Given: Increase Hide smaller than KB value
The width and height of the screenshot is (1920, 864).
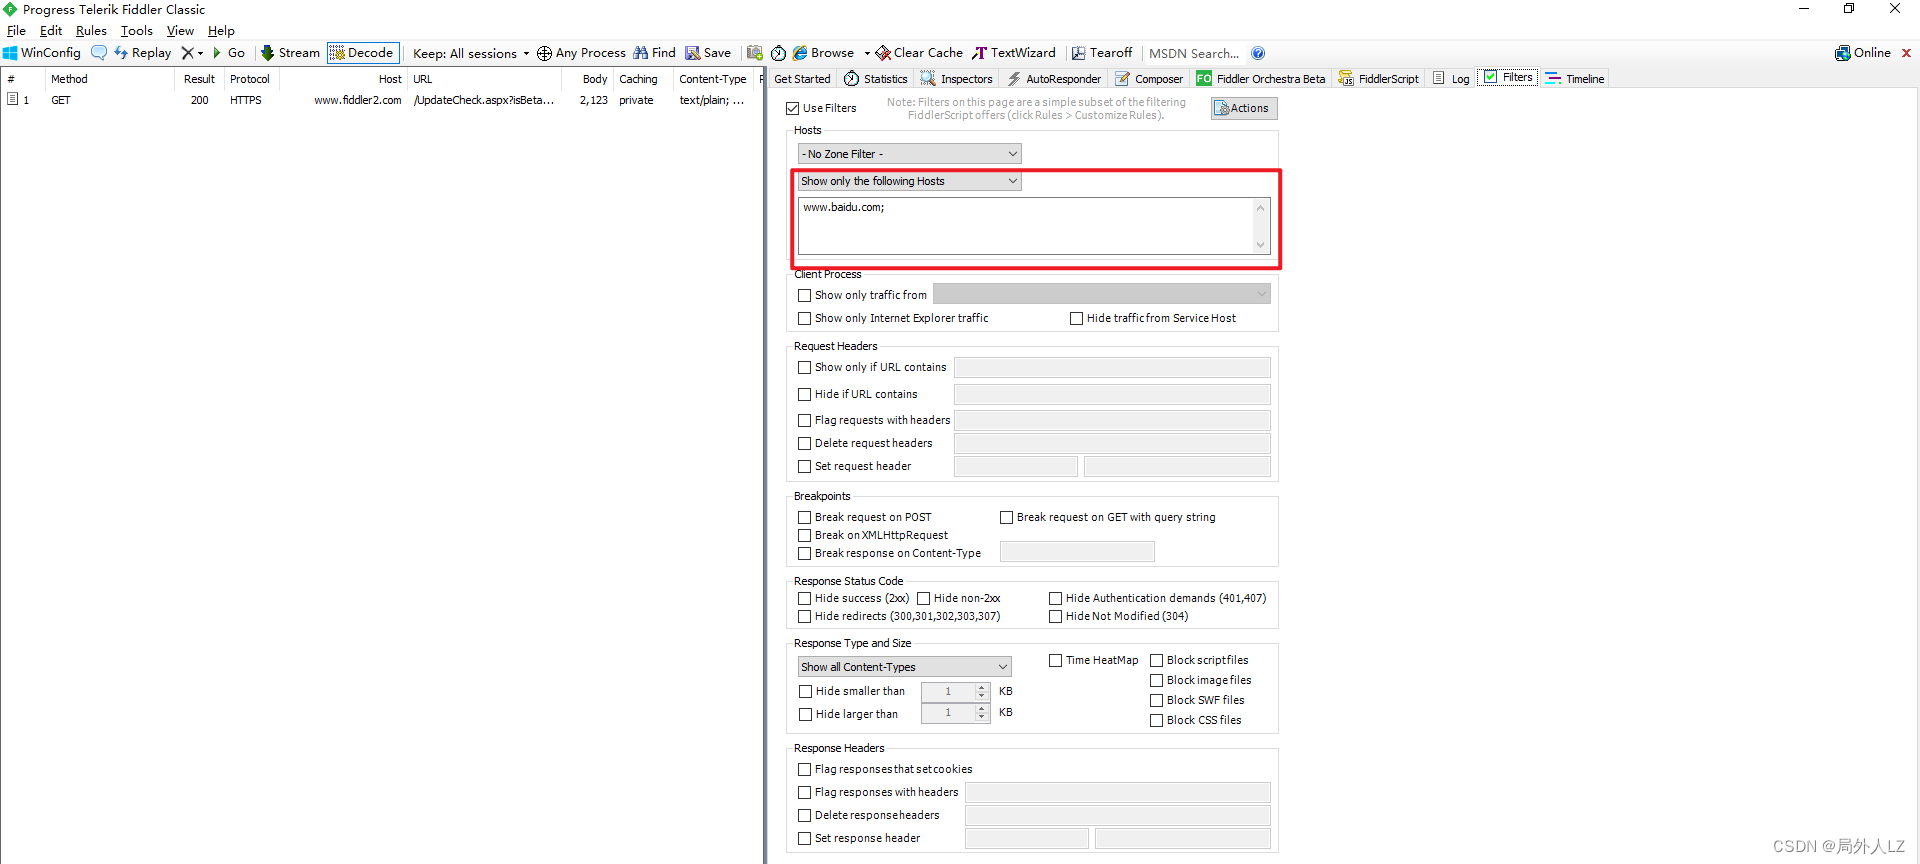Looking at the screenshot, I should tap(981, 687).
